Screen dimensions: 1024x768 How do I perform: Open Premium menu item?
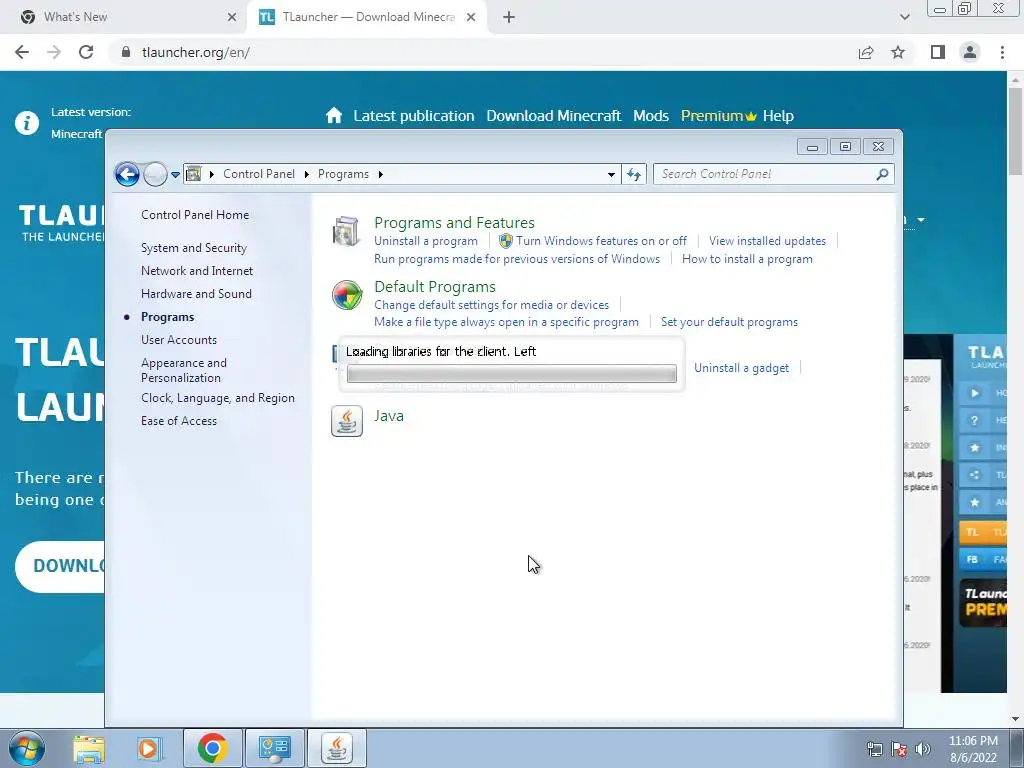coord(718,116)
